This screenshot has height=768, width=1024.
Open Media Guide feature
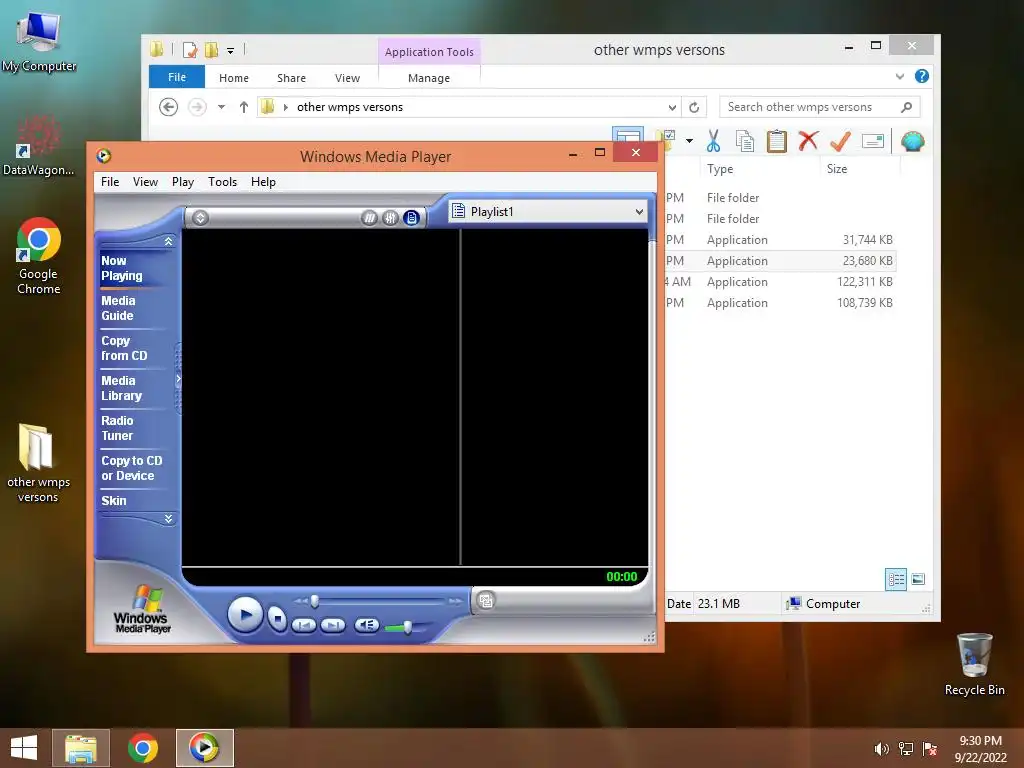[118, 308]
